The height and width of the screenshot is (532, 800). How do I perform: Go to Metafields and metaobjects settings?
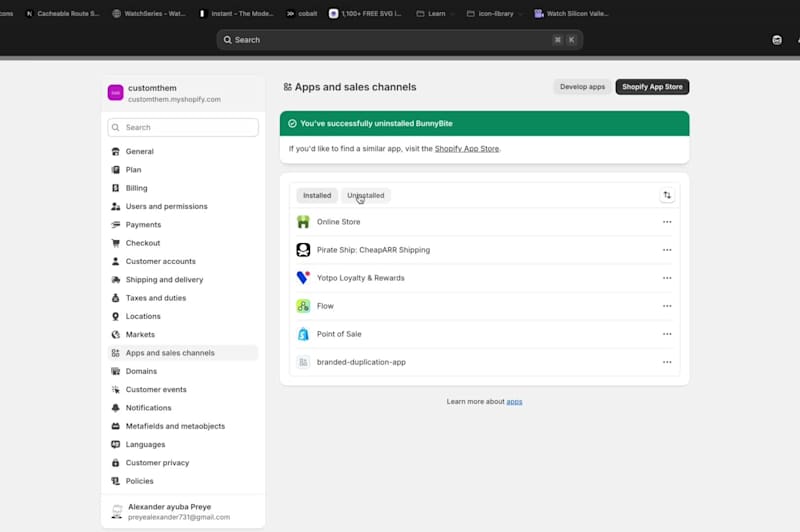[x=175, y=426]
